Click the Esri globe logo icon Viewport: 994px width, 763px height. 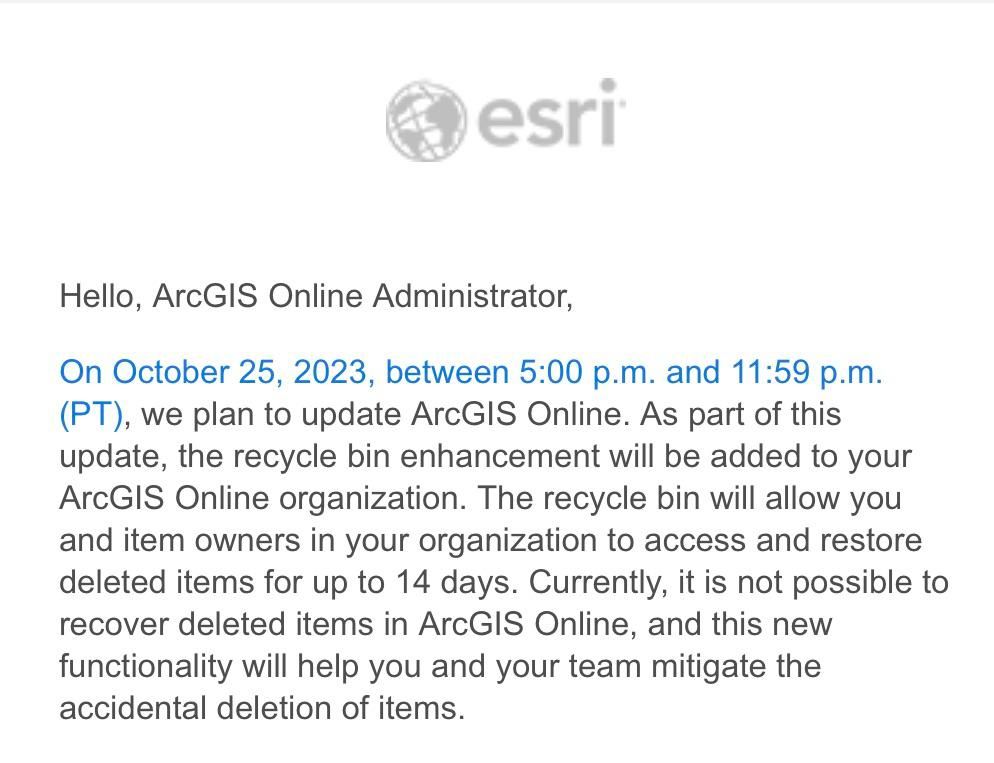pos(425,120)
